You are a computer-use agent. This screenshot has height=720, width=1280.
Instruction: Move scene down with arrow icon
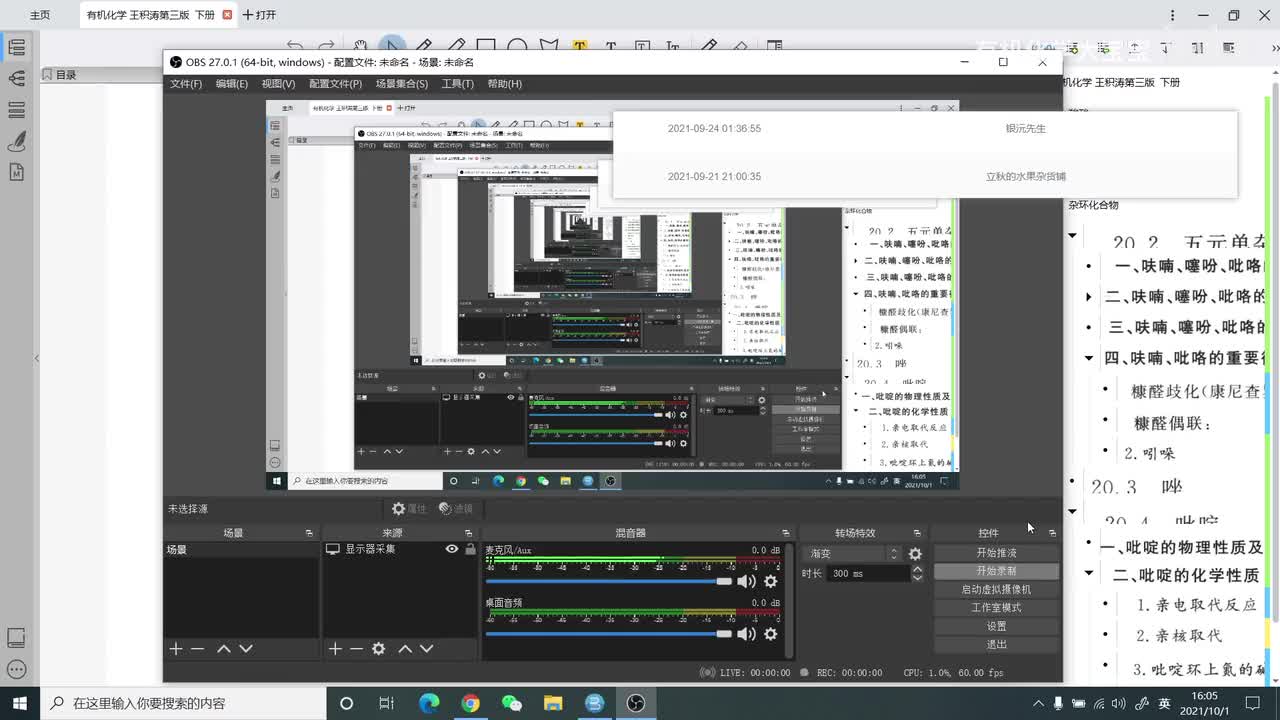tap(246, 649)
